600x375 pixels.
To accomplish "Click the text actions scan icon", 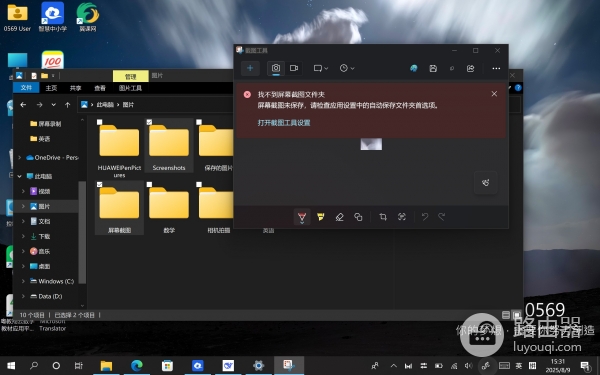I will coord(402,217).
